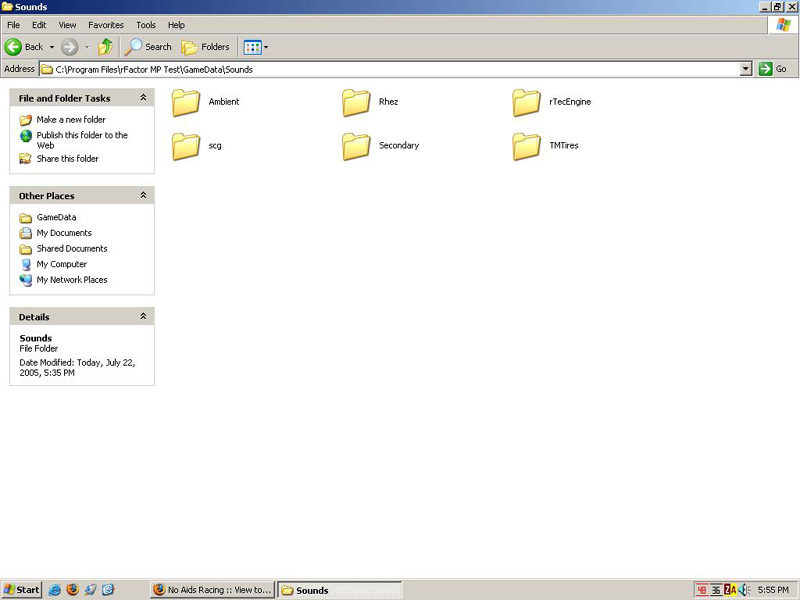
Task: Open the Search pane
Action: pos(148,47)
